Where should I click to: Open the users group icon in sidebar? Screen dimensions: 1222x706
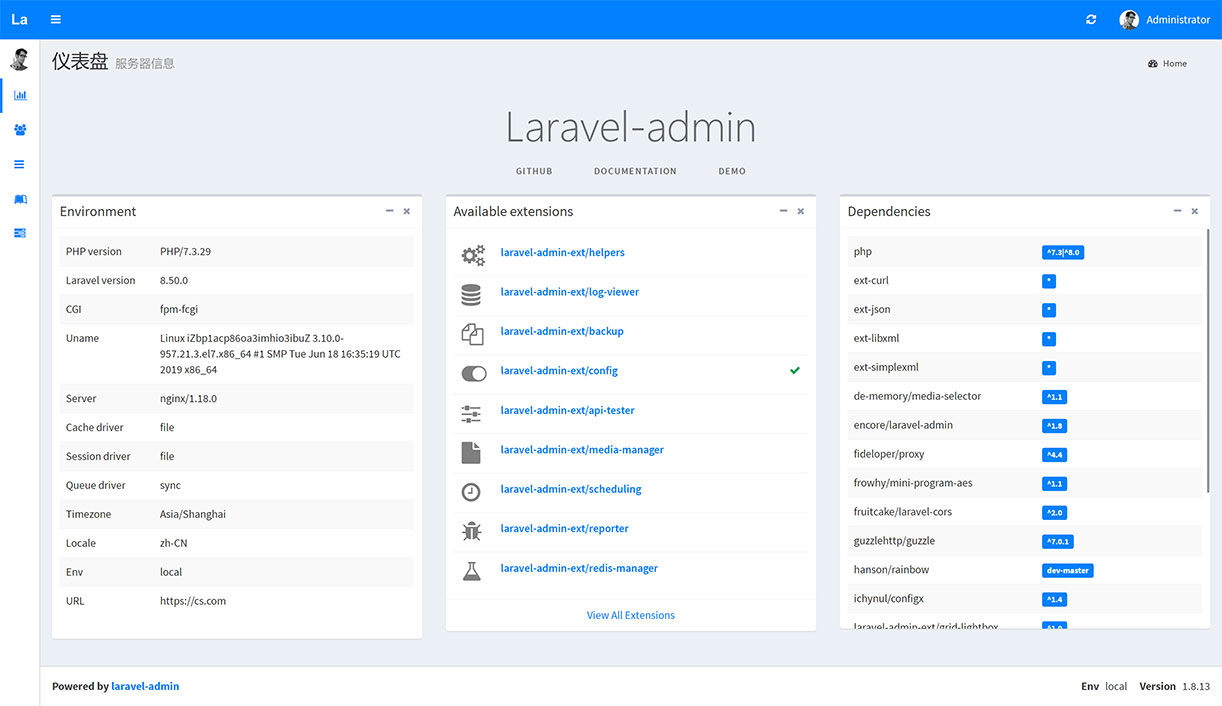[20, 130]
